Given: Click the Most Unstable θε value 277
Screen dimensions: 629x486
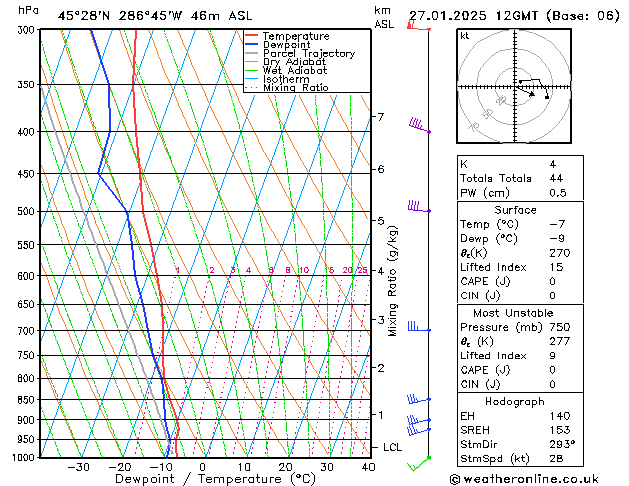Looking at the screenshot, I should [560, 341].
